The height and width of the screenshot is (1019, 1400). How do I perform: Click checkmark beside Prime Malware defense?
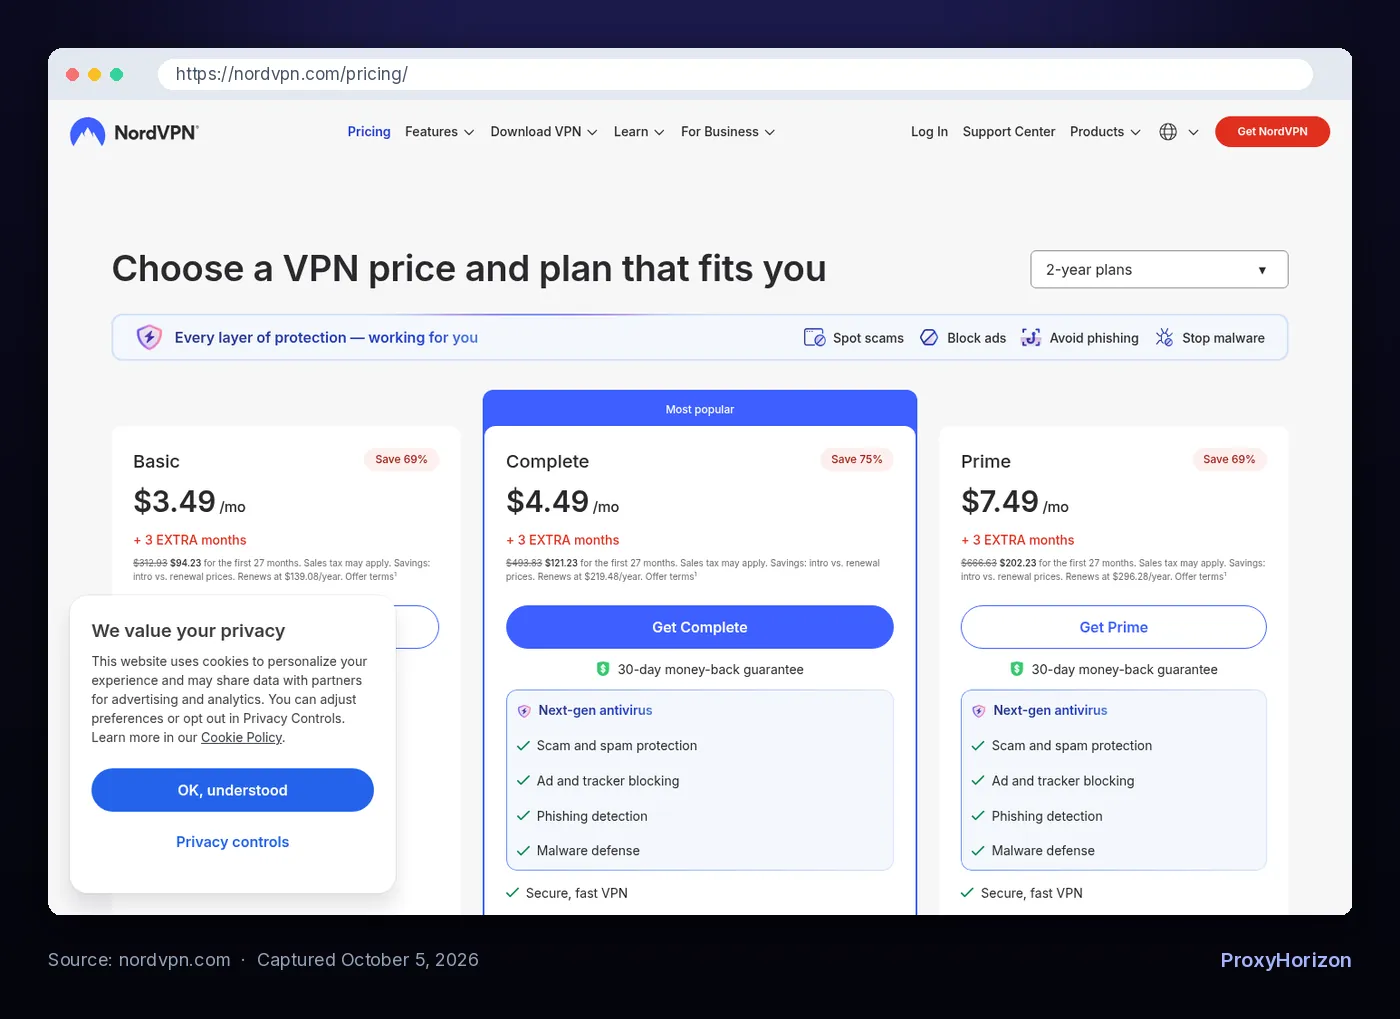978,851
